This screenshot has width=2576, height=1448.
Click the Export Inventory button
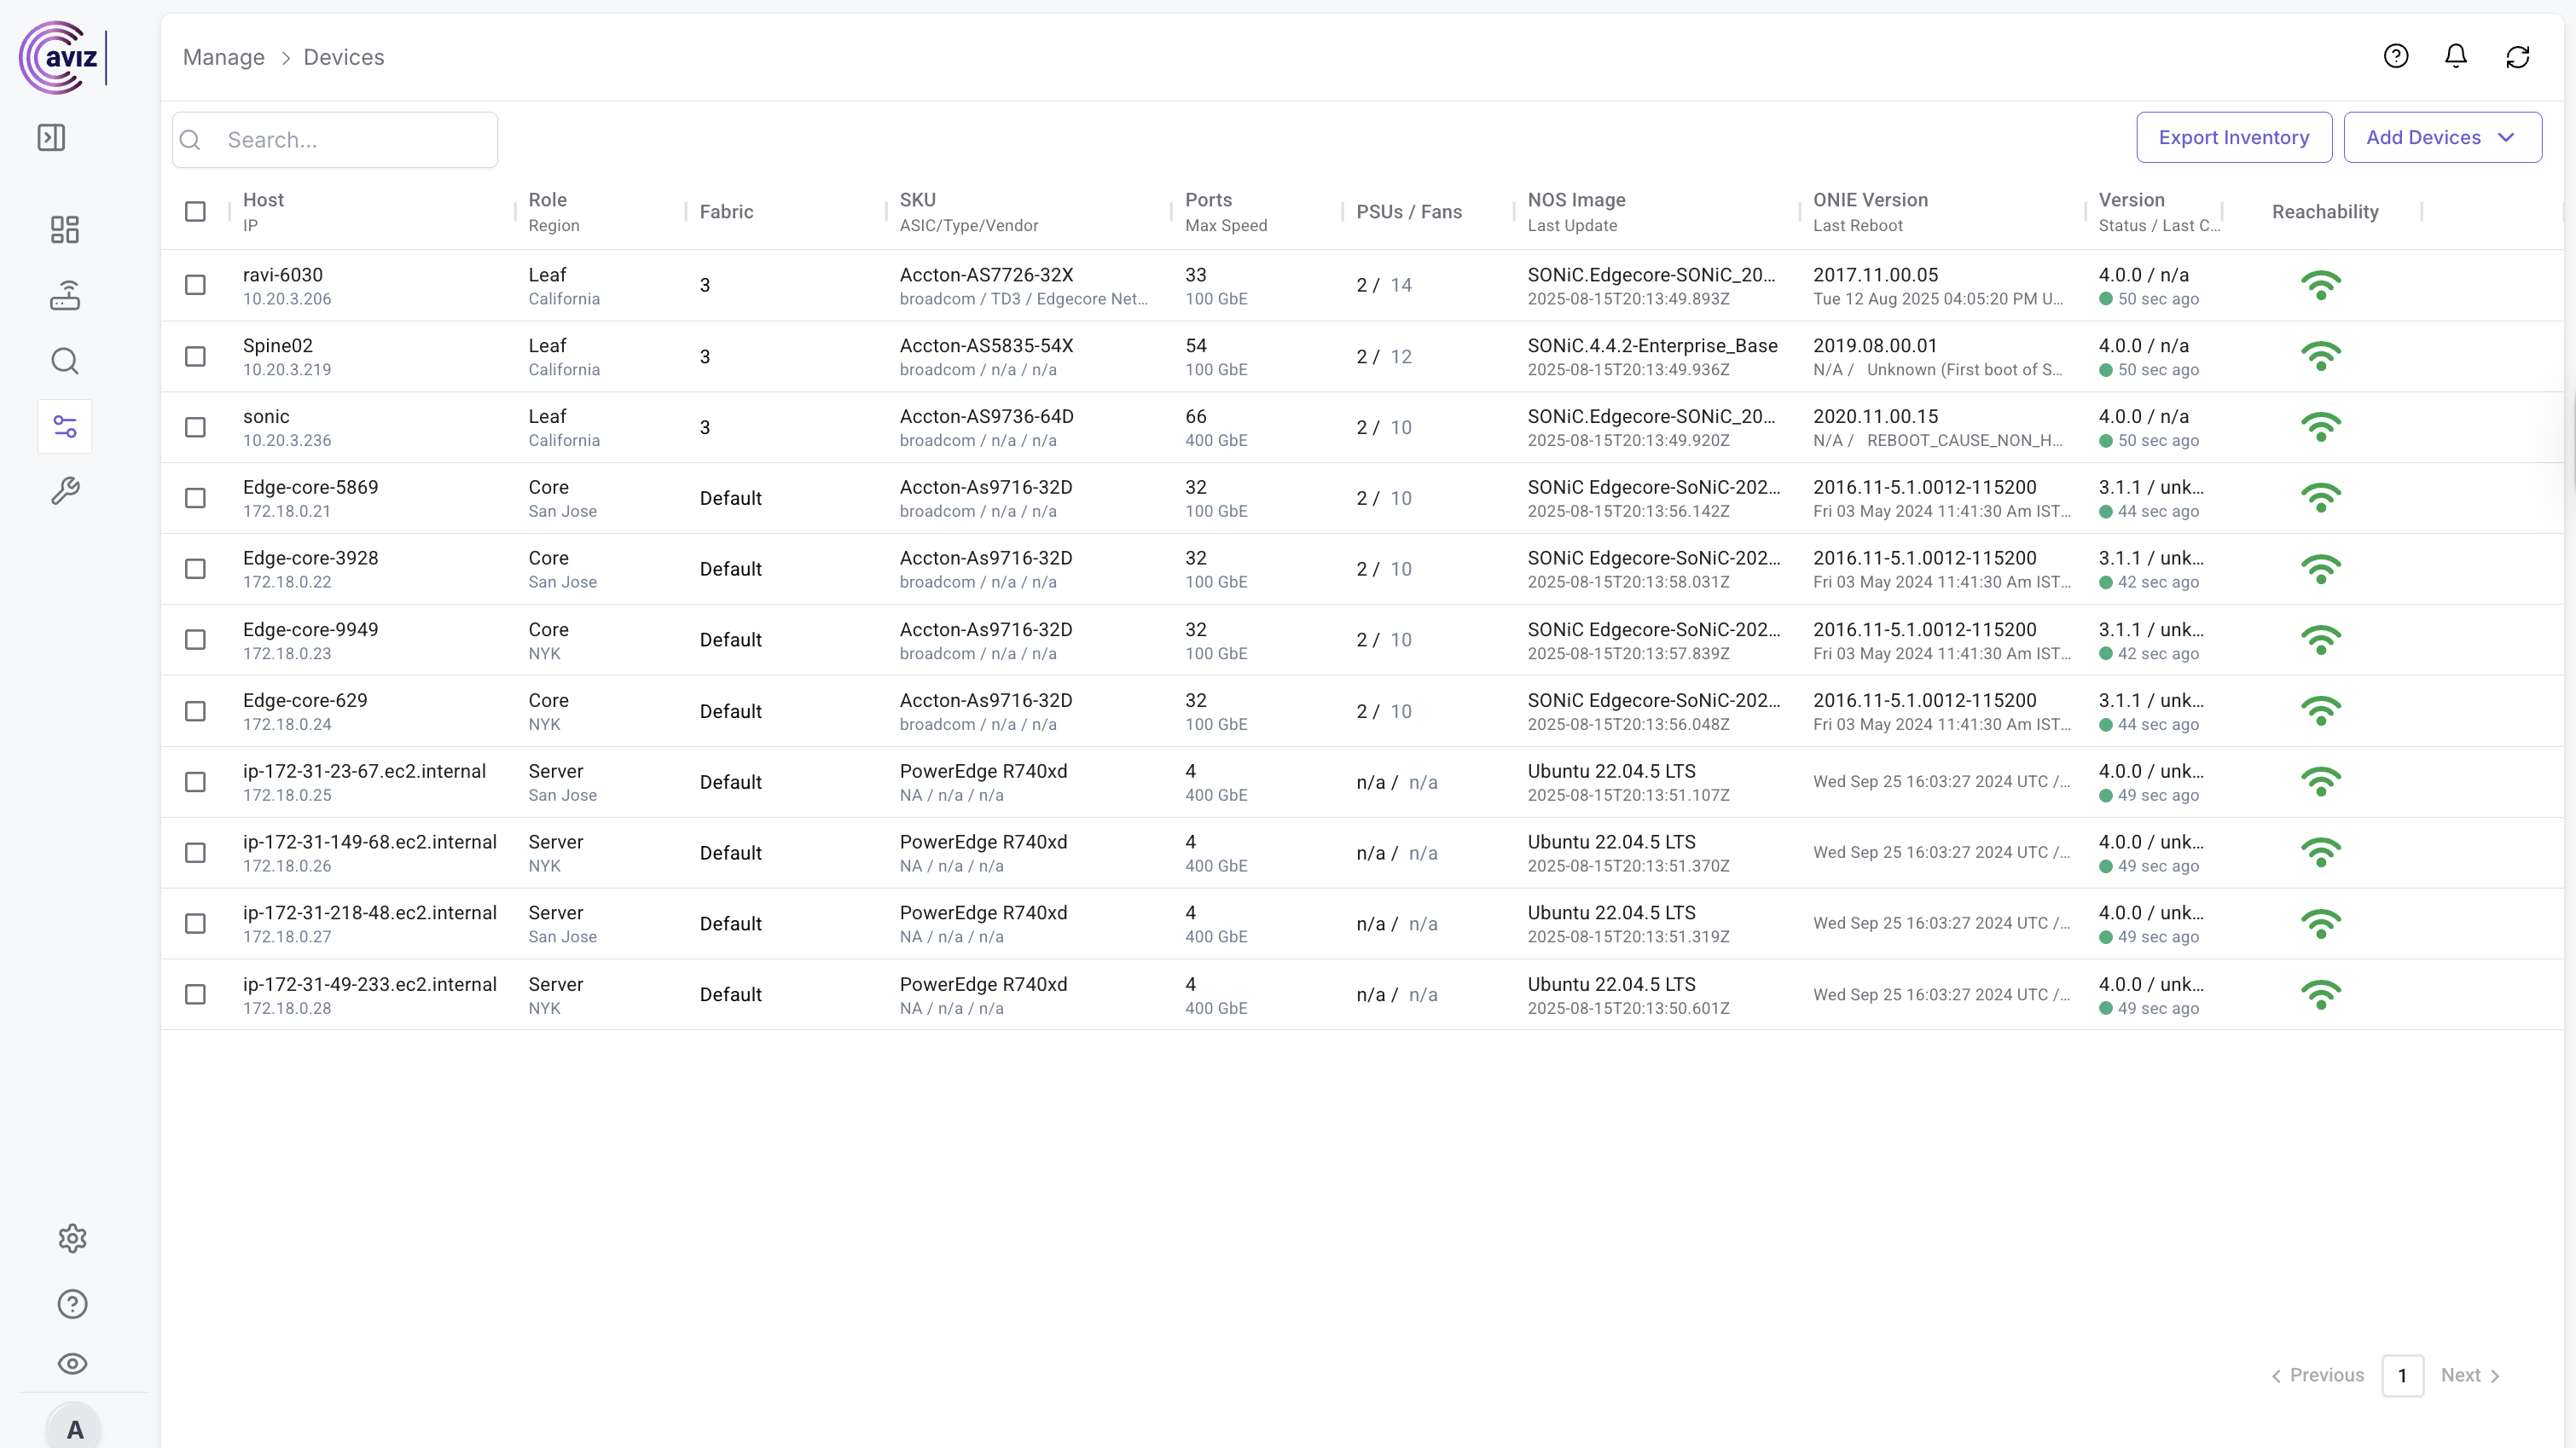(2233, 137)
